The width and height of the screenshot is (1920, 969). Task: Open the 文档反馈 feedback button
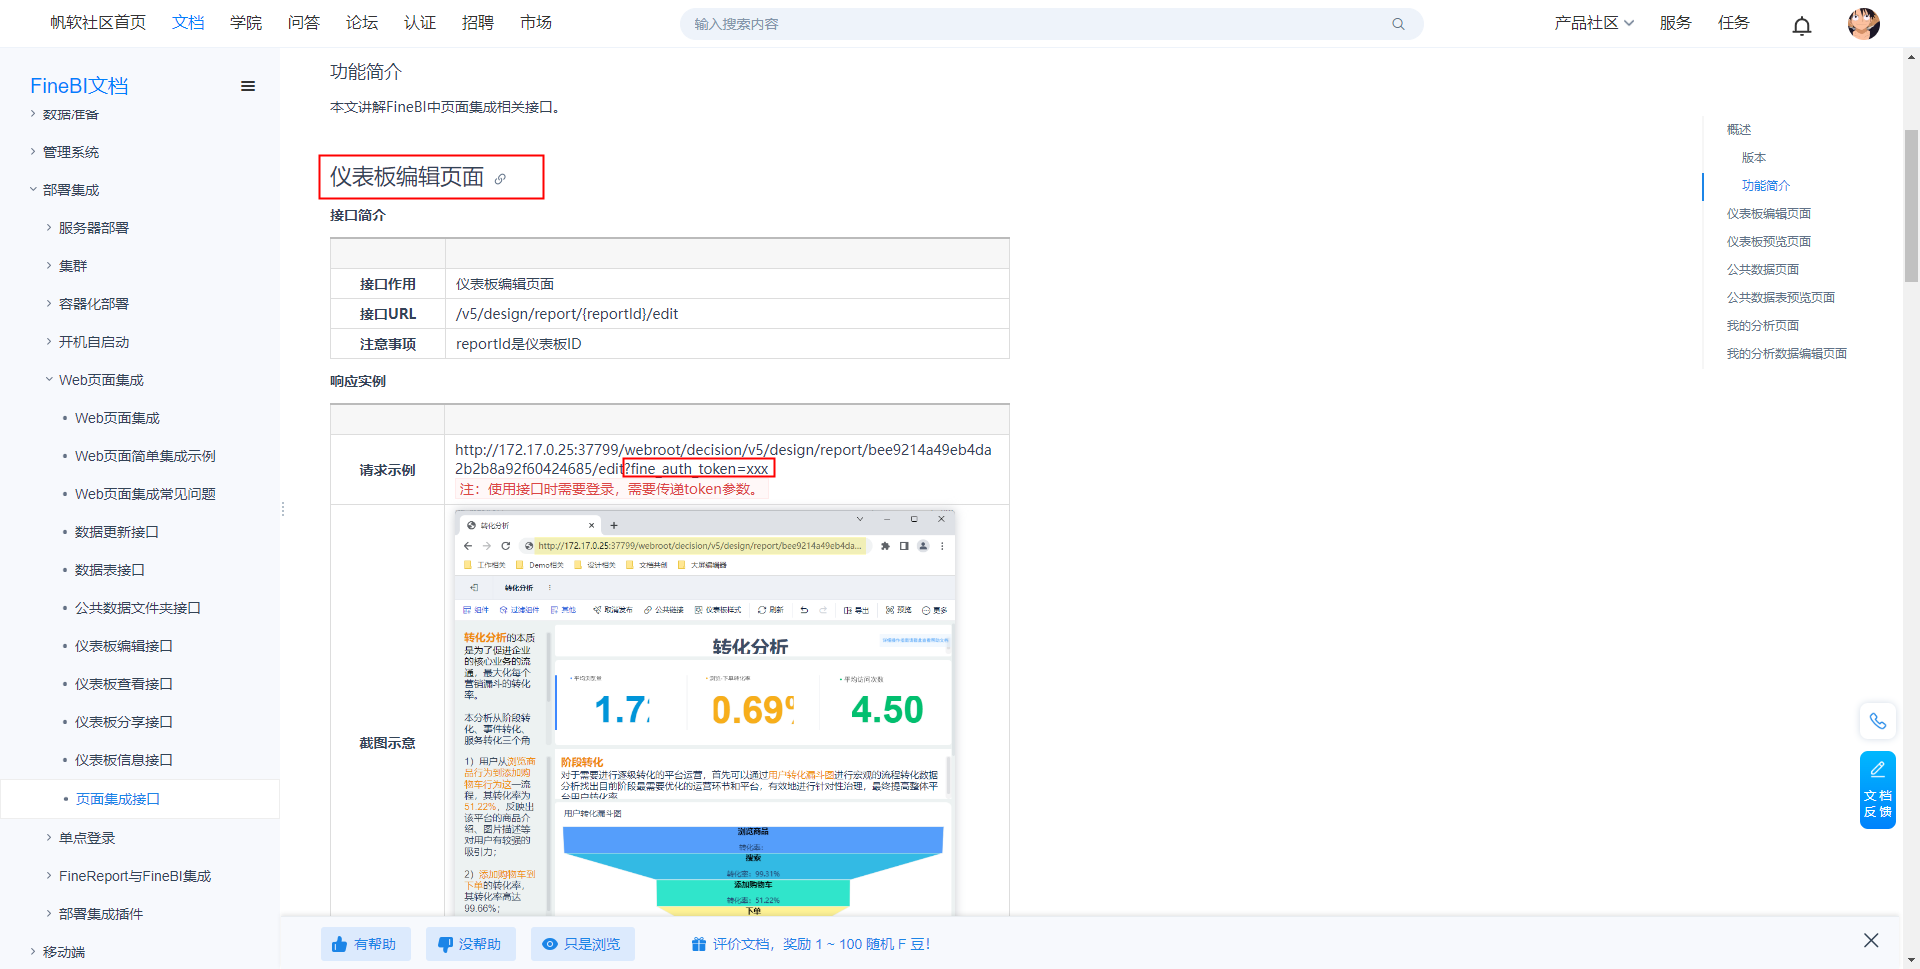1878,790
